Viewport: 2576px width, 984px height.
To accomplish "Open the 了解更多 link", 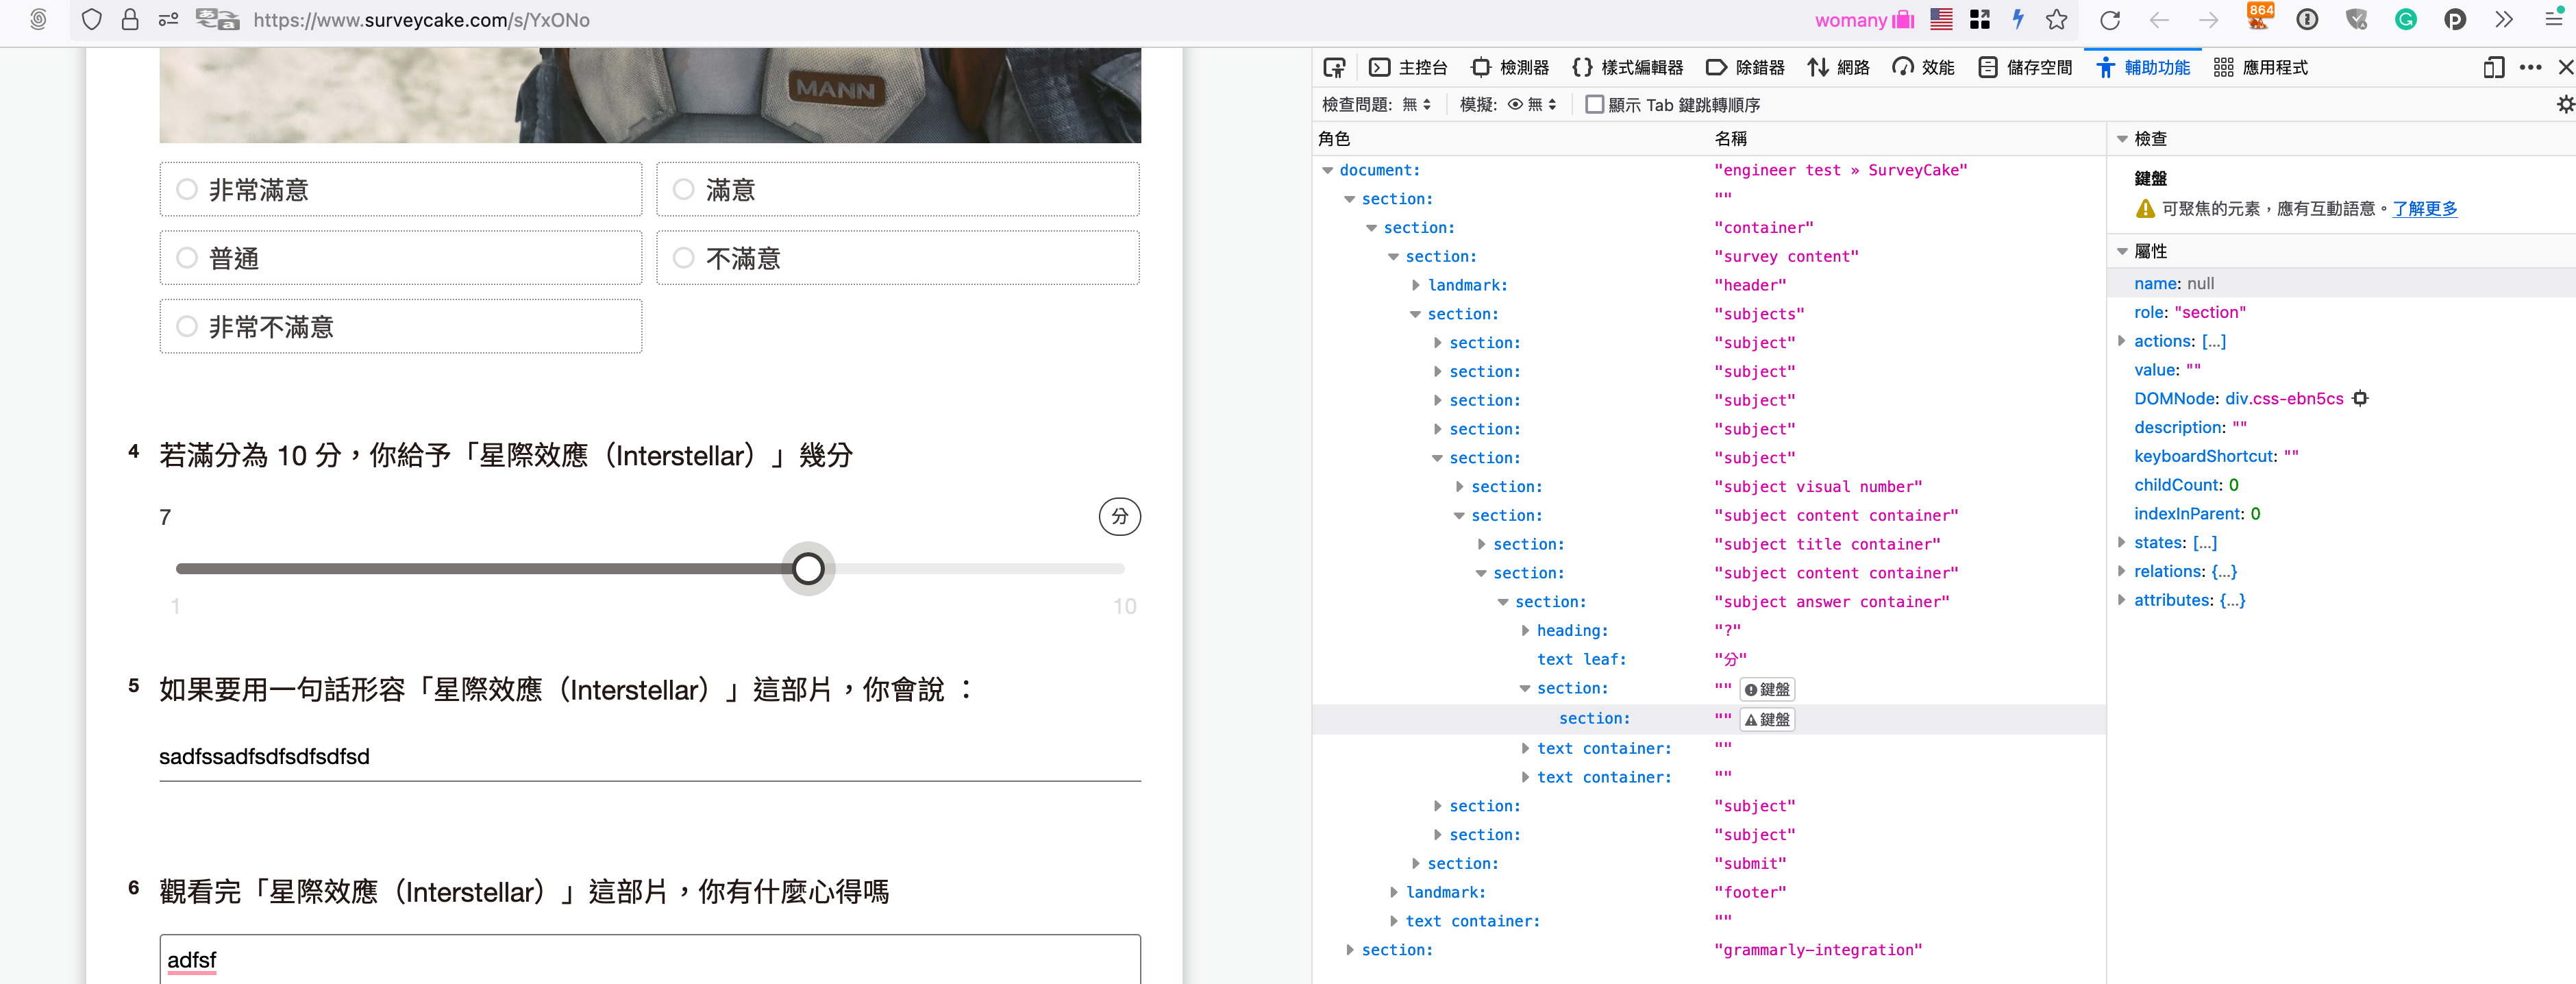I will [2423, 208].
